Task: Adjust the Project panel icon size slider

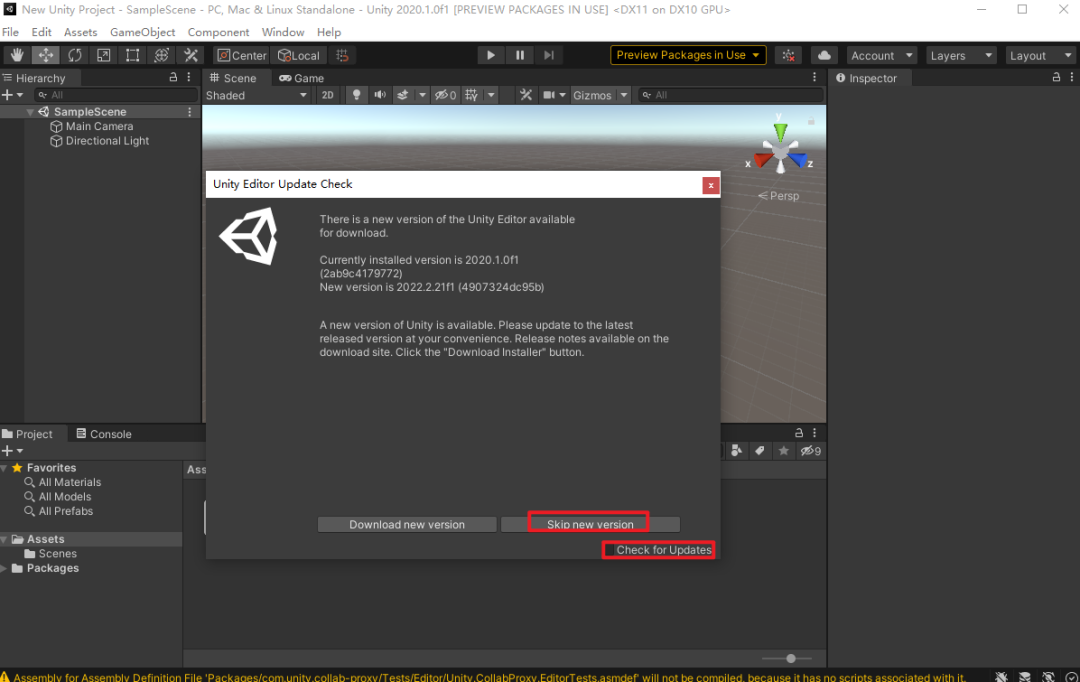Action: (791, 658)
